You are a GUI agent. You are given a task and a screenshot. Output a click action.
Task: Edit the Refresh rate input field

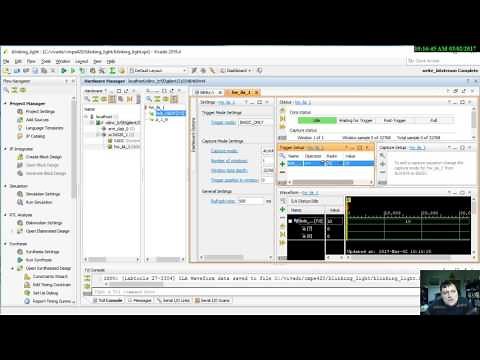(250, 201)
